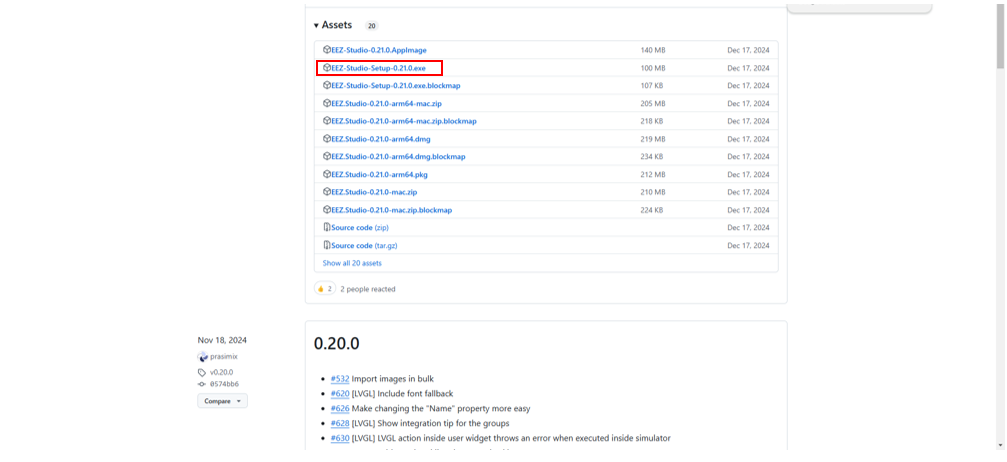The height and width of the screenshot is (462, 1007).
Task: Toggle the thumbs up reaction
Action: [324, 289]
